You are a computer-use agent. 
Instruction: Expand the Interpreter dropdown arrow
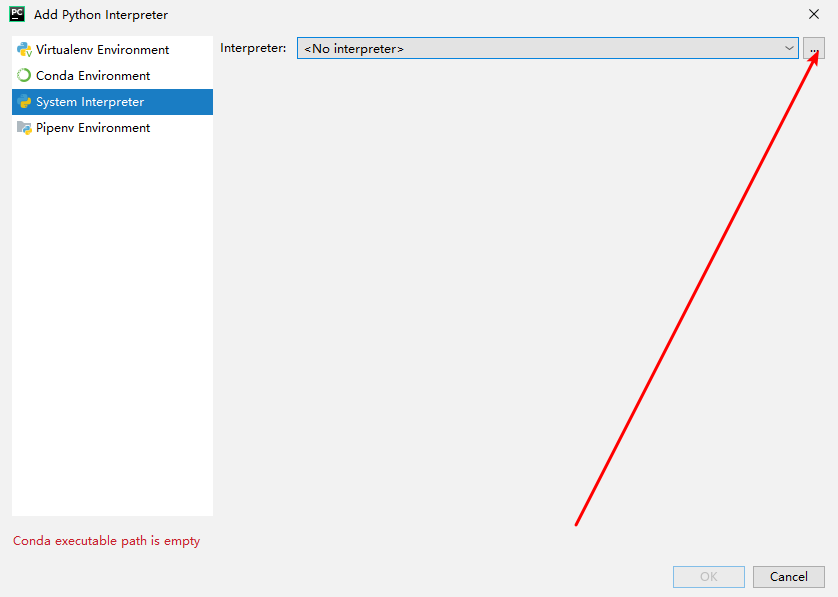pos(789,48)
